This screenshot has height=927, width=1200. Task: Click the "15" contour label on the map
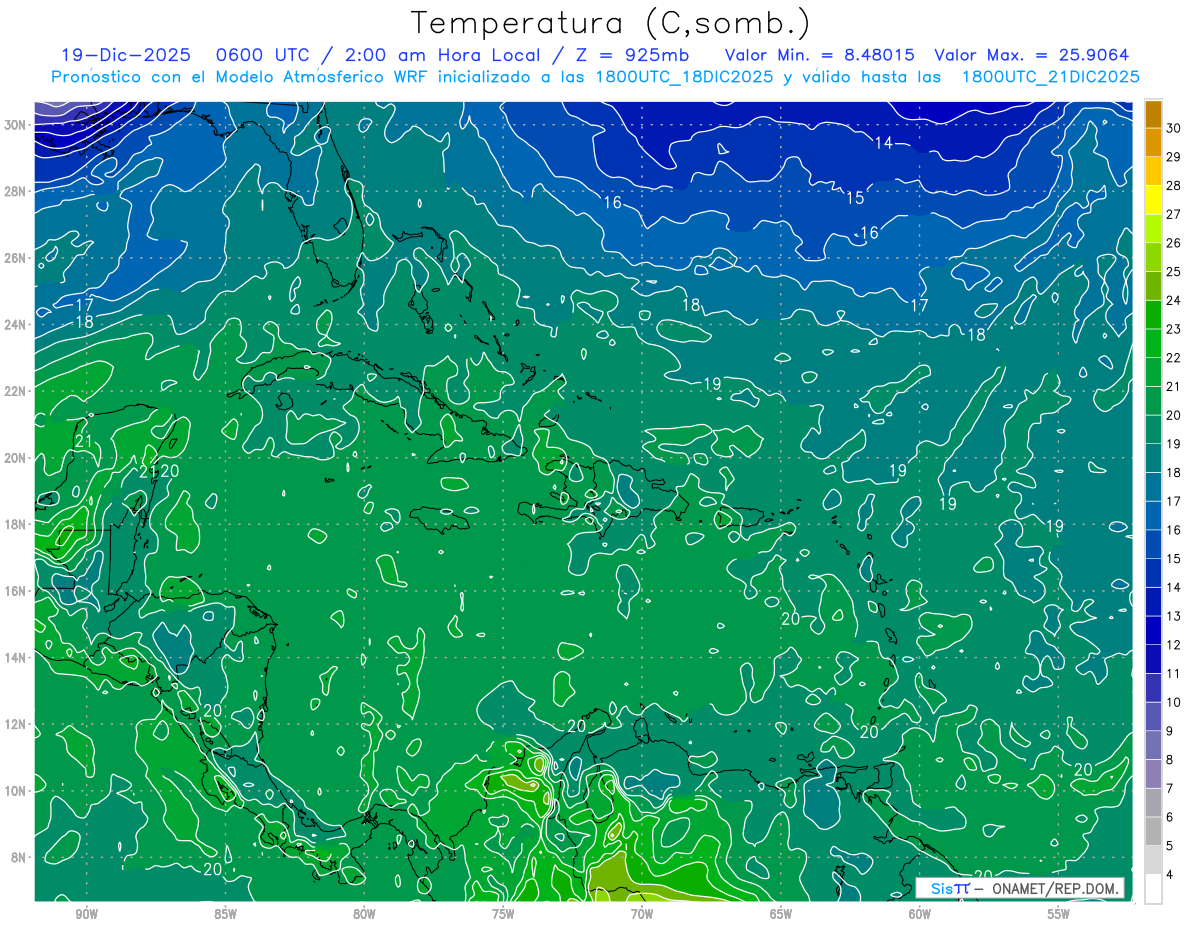pyautogui.click(x=855, y=198)
